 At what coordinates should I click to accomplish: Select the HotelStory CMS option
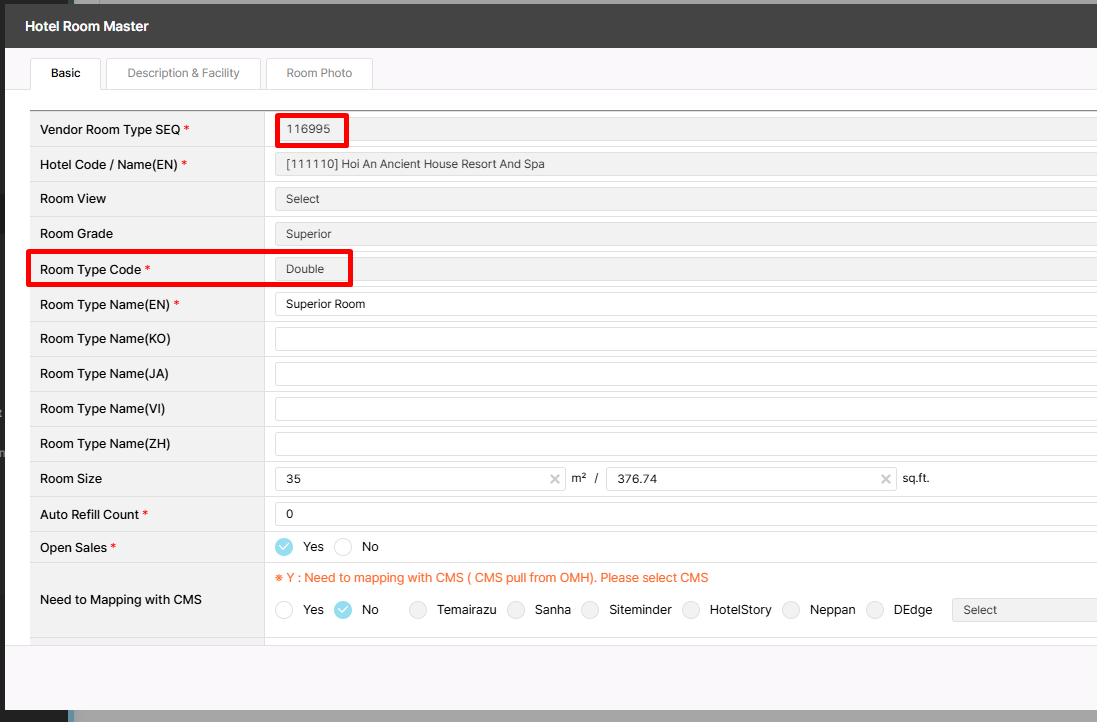(x=691, y=610)
